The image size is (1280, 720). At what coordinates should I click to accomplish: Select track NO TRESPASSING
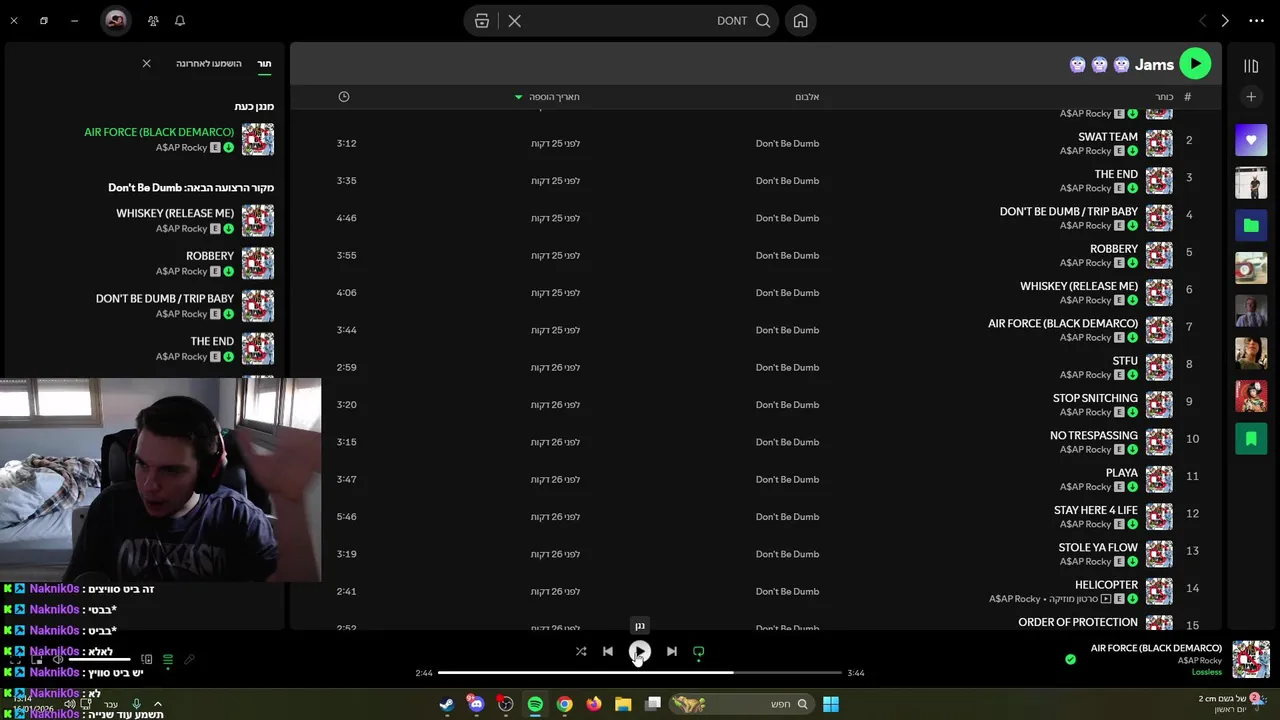pyautogui.click(x=1094, y=436)
